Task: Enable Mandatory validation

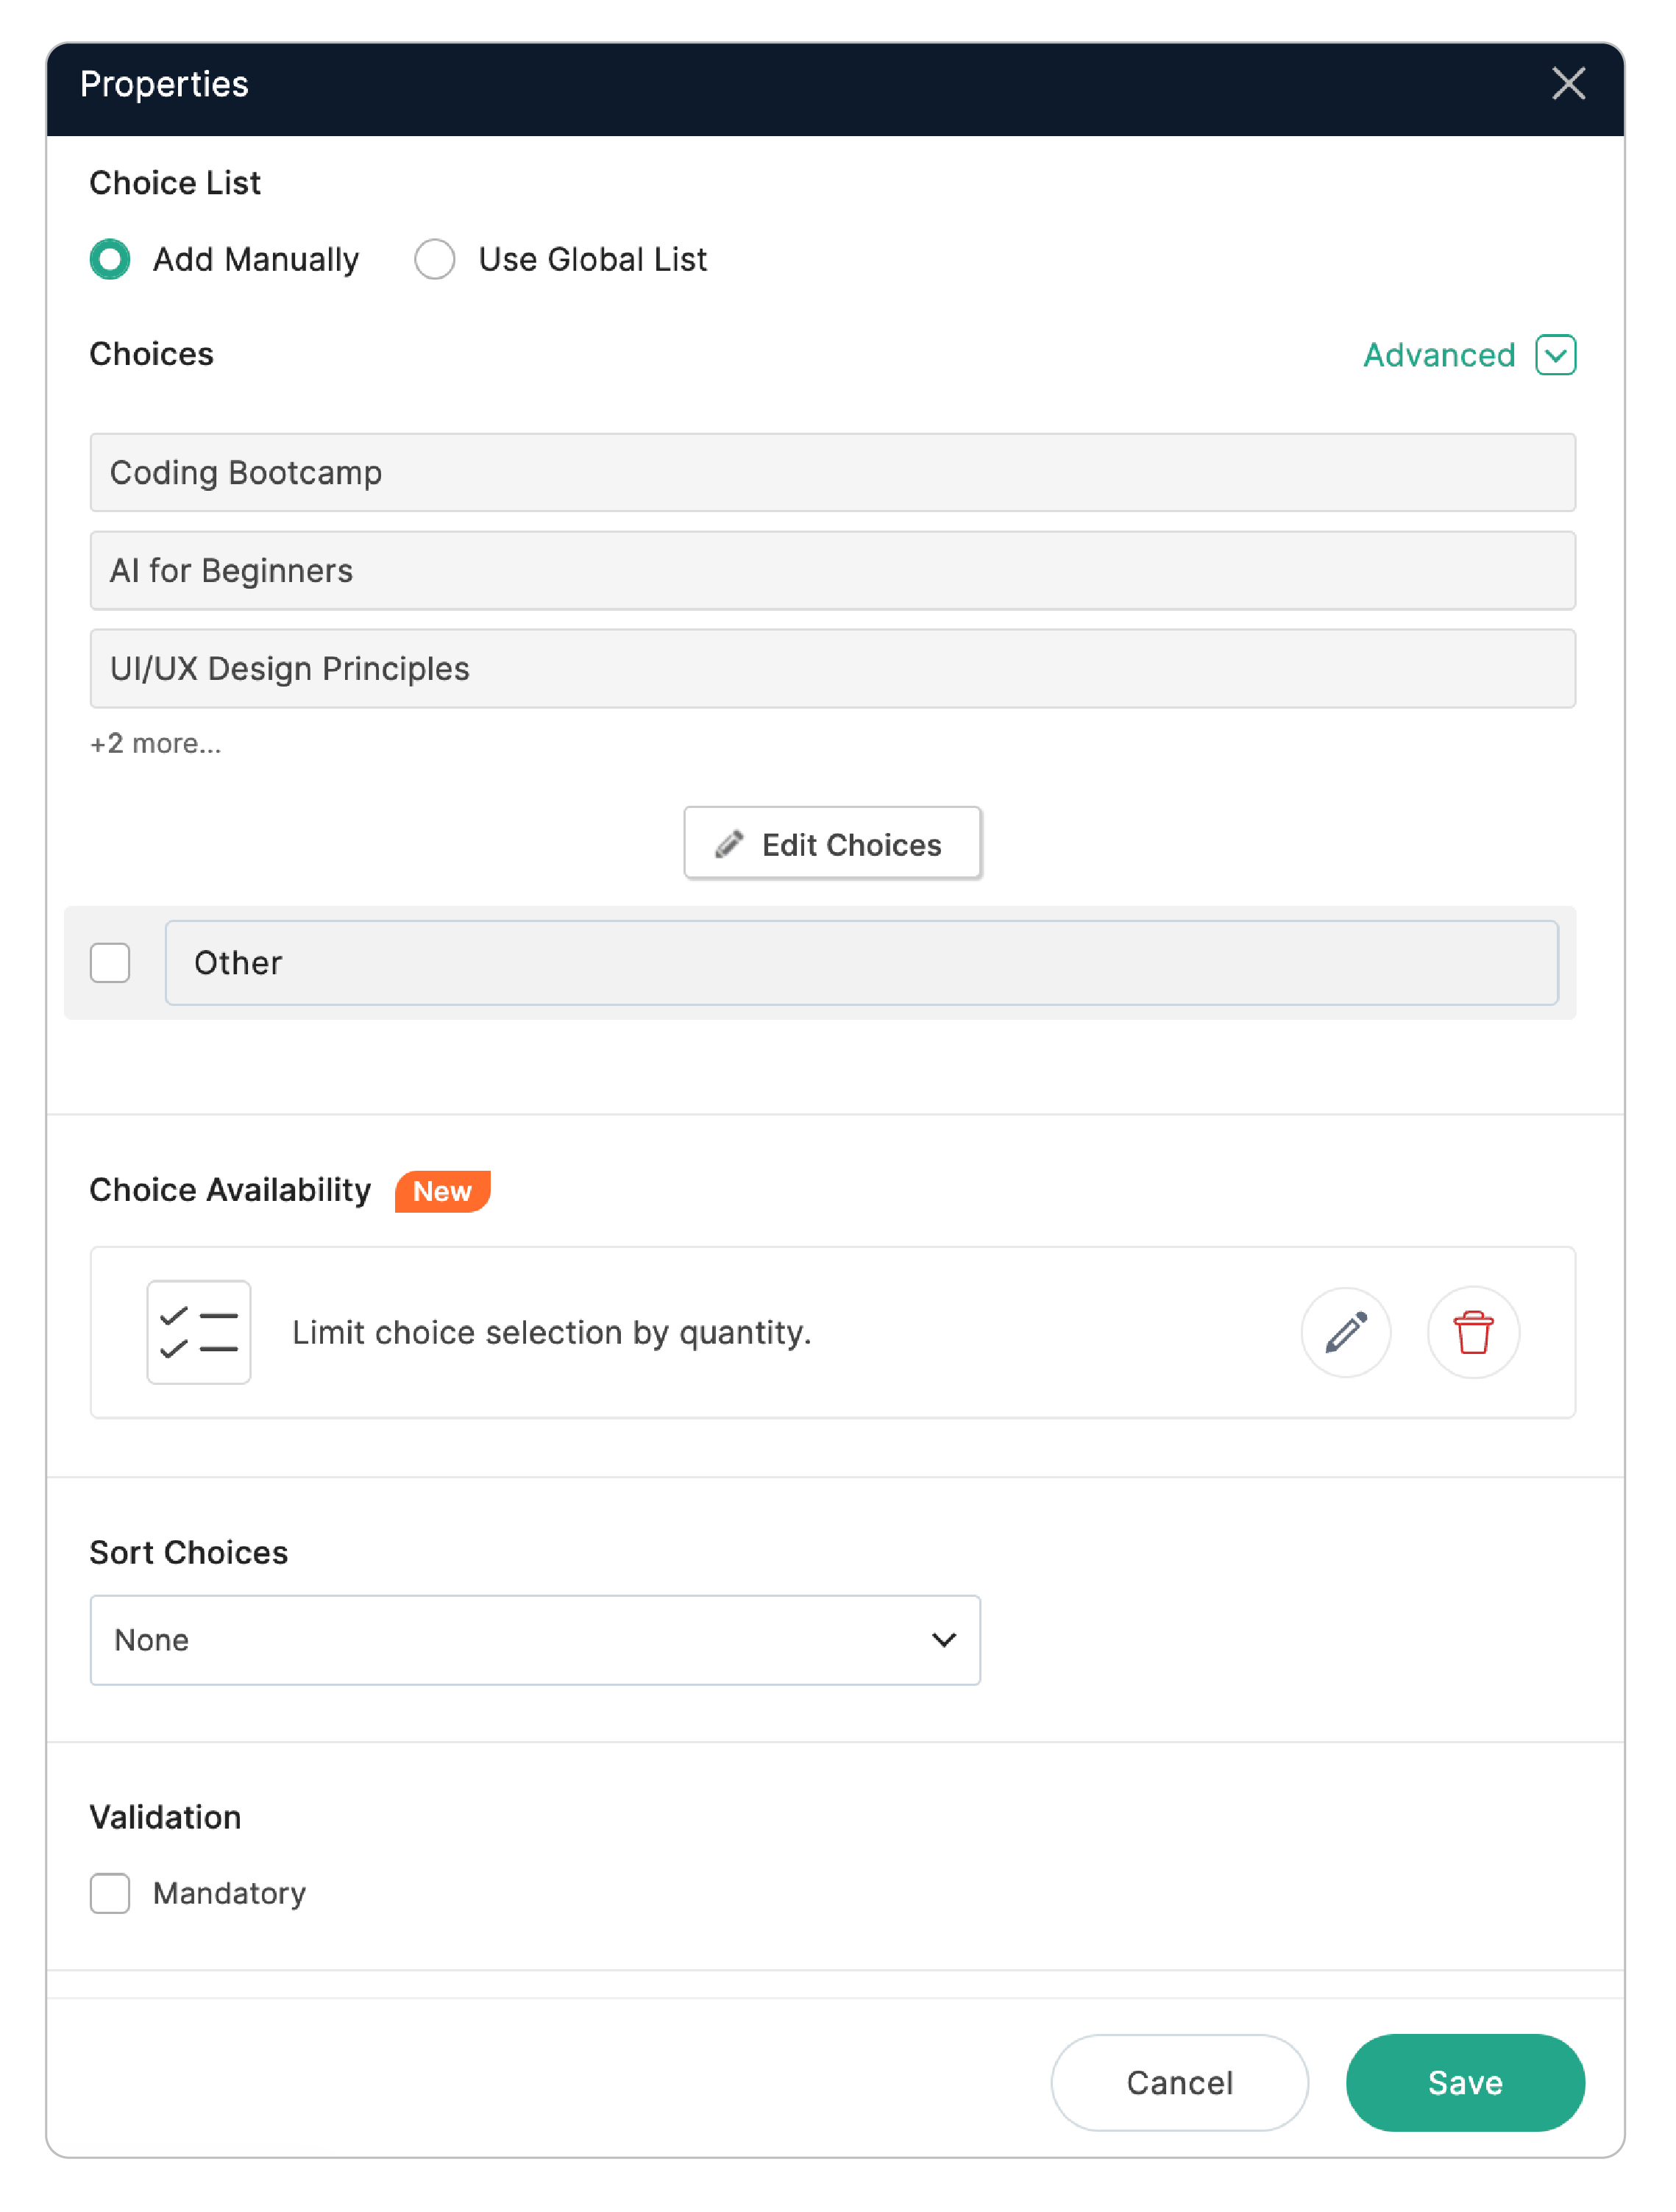Action: point(110,1893)
